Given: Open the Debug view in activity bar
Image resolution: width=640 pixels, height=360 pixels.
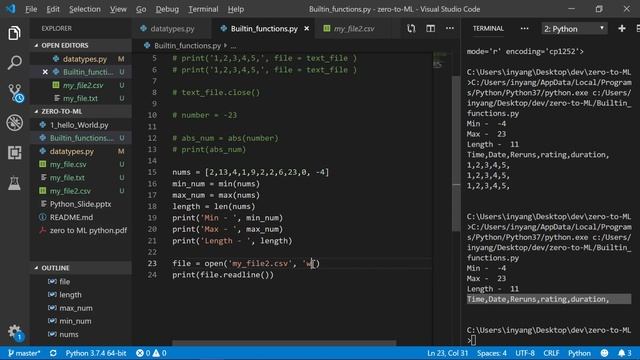Looking at the screenshot, I should click(14, 122).
